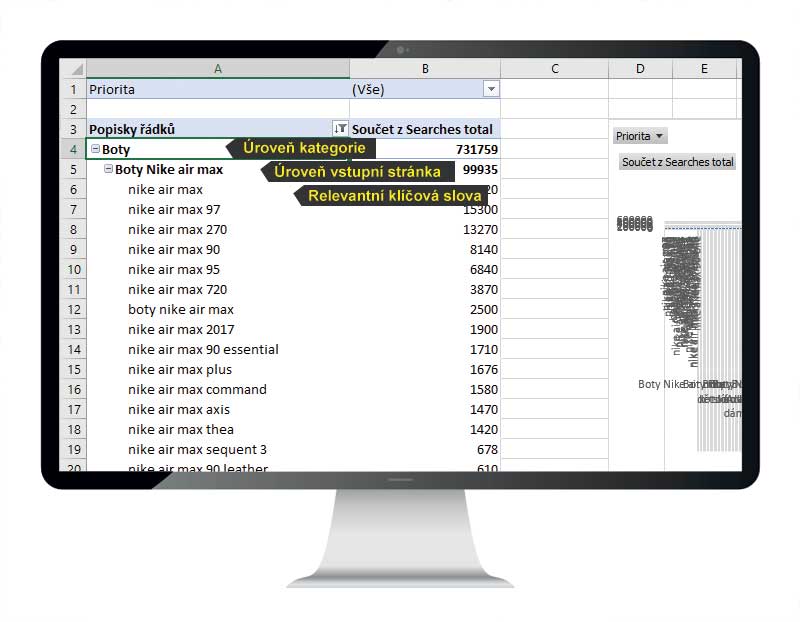This screenshot has width=800, height=622.
Task: Select the value 2500 cell
Action: pos(425,309)
